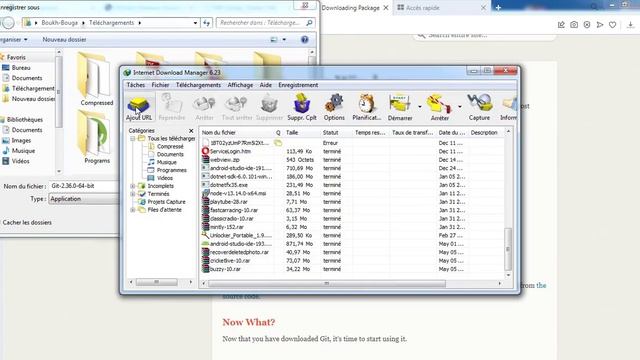Open the Programs folder in save dialog
This screenshot has height=360, width=640.
click(x=96, y=138)
